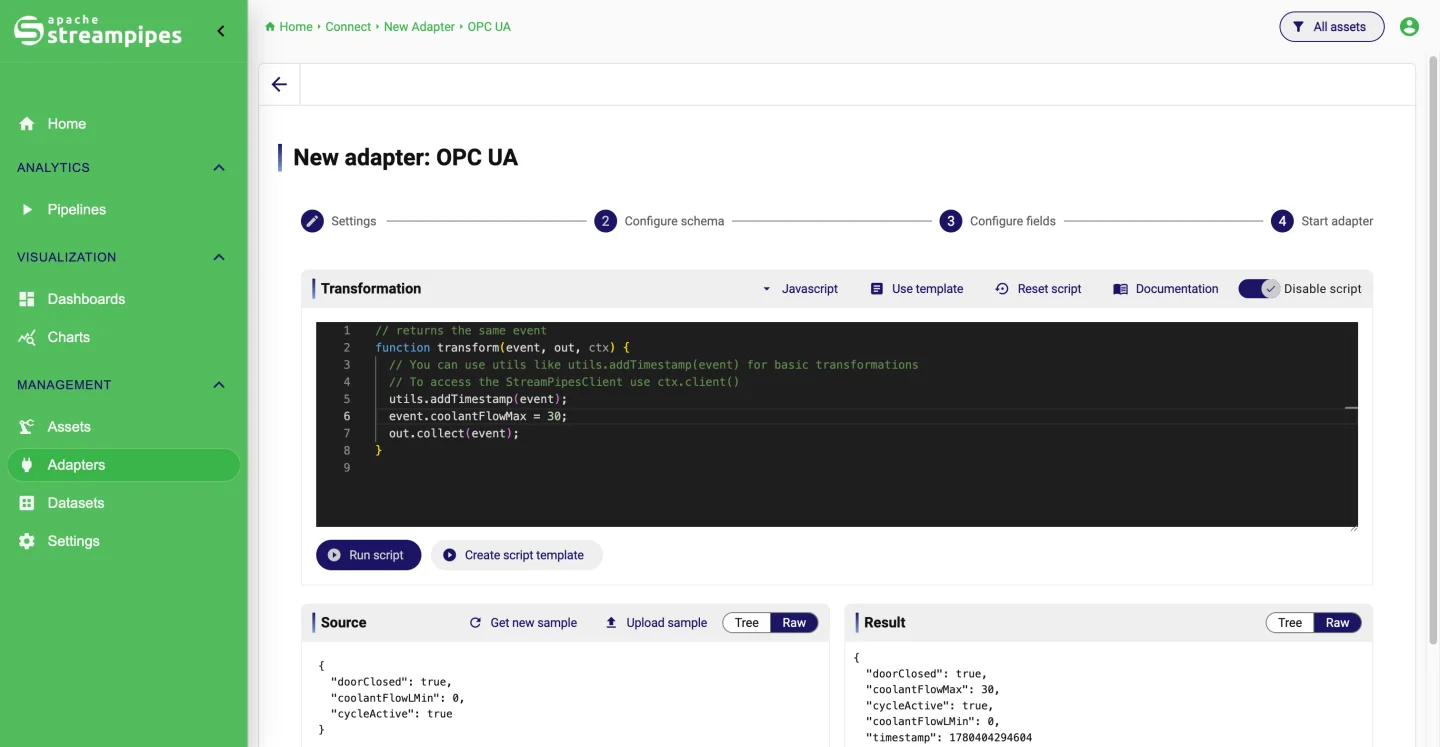1440x747 pixels.
Task: Collapse the Visualization section
Action: pos(219,258)
